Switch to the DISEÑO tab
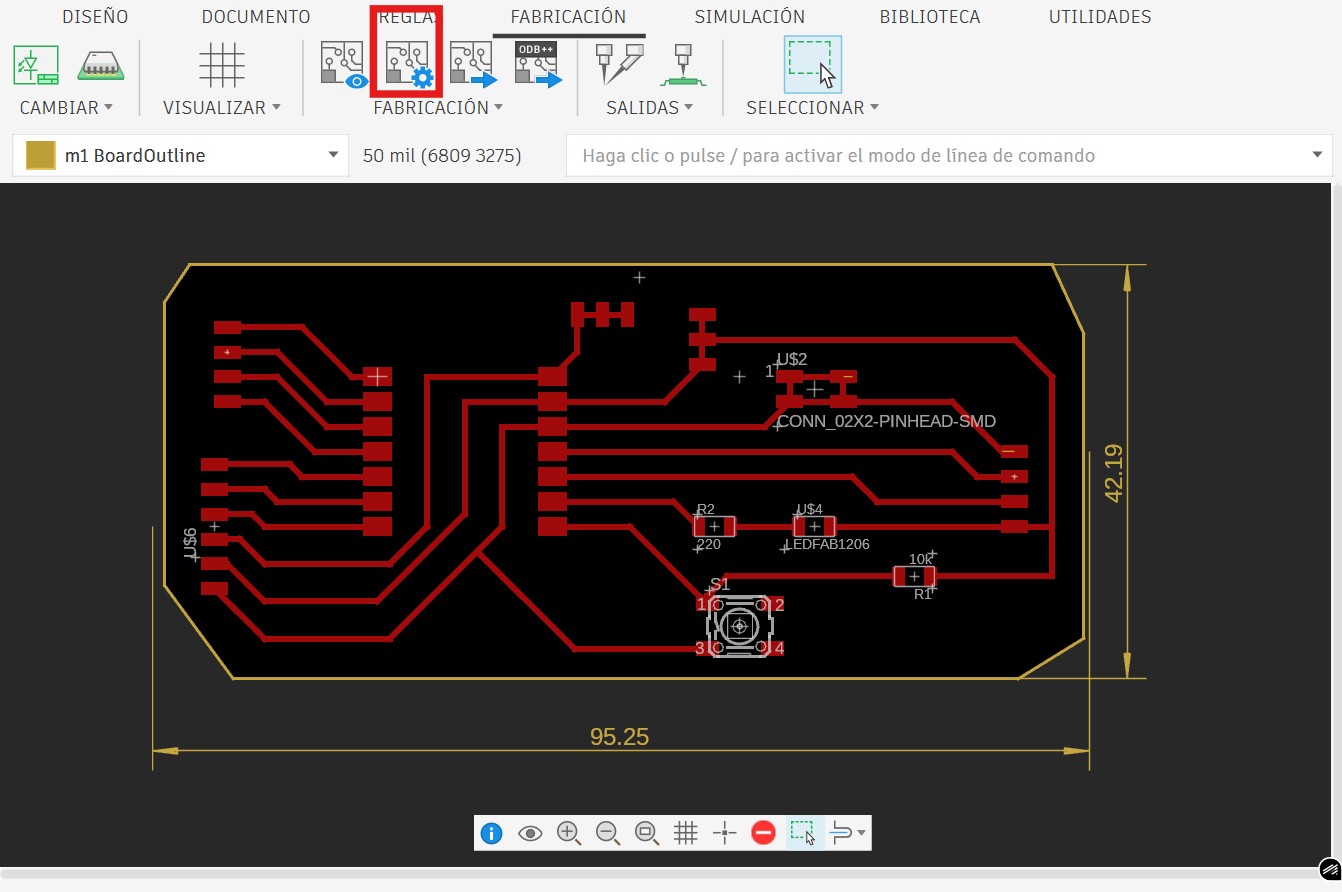1342x892 pixels. click(95, 17)
